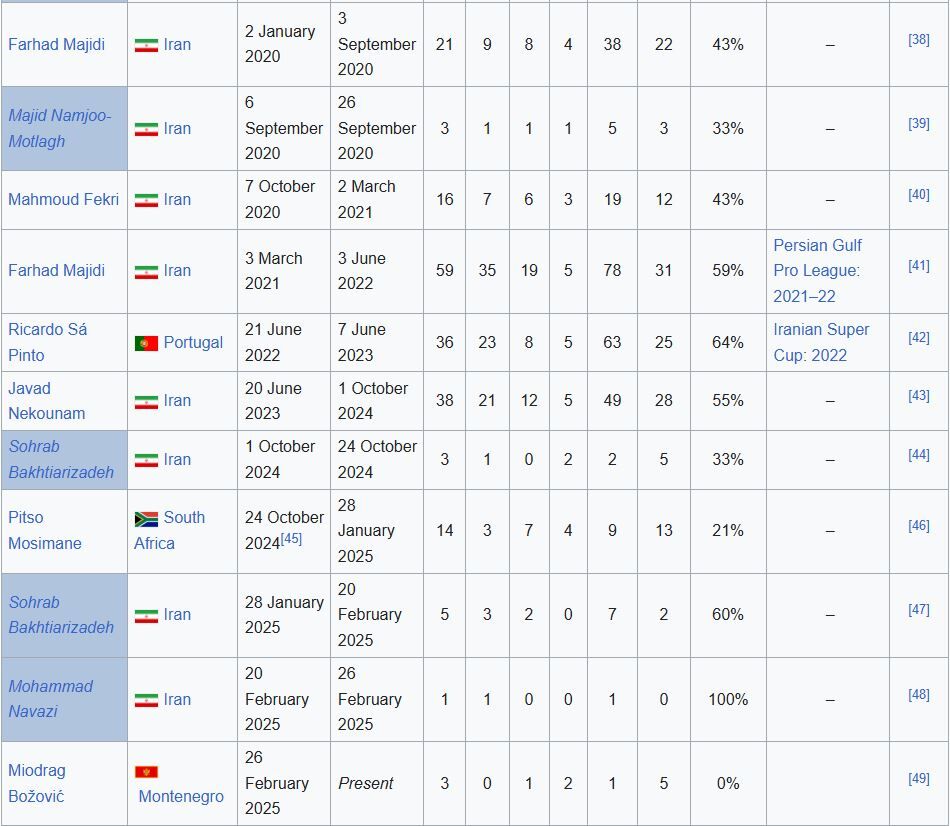Select the Mohammad Navazi name link
The width and height of the screenshot is (950, 826).
point(50,698)
